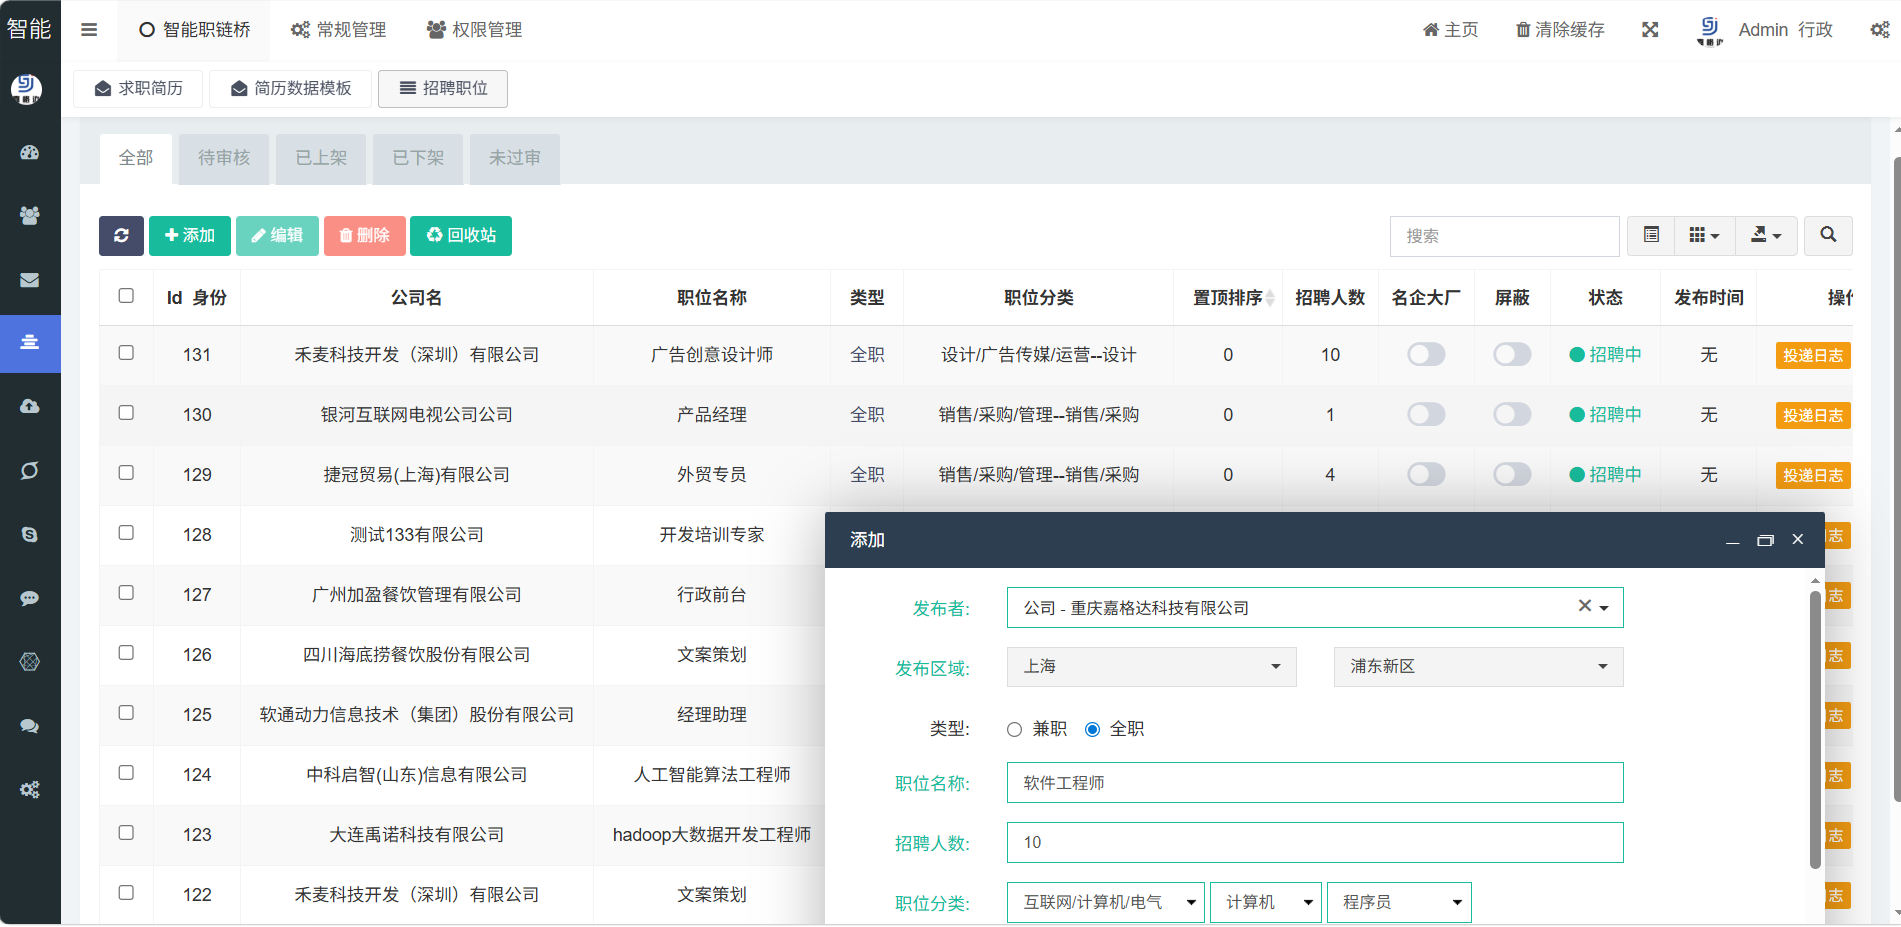Click the 职位名称 input field
The image size is (1901, 927).
tap(1314, 783)
